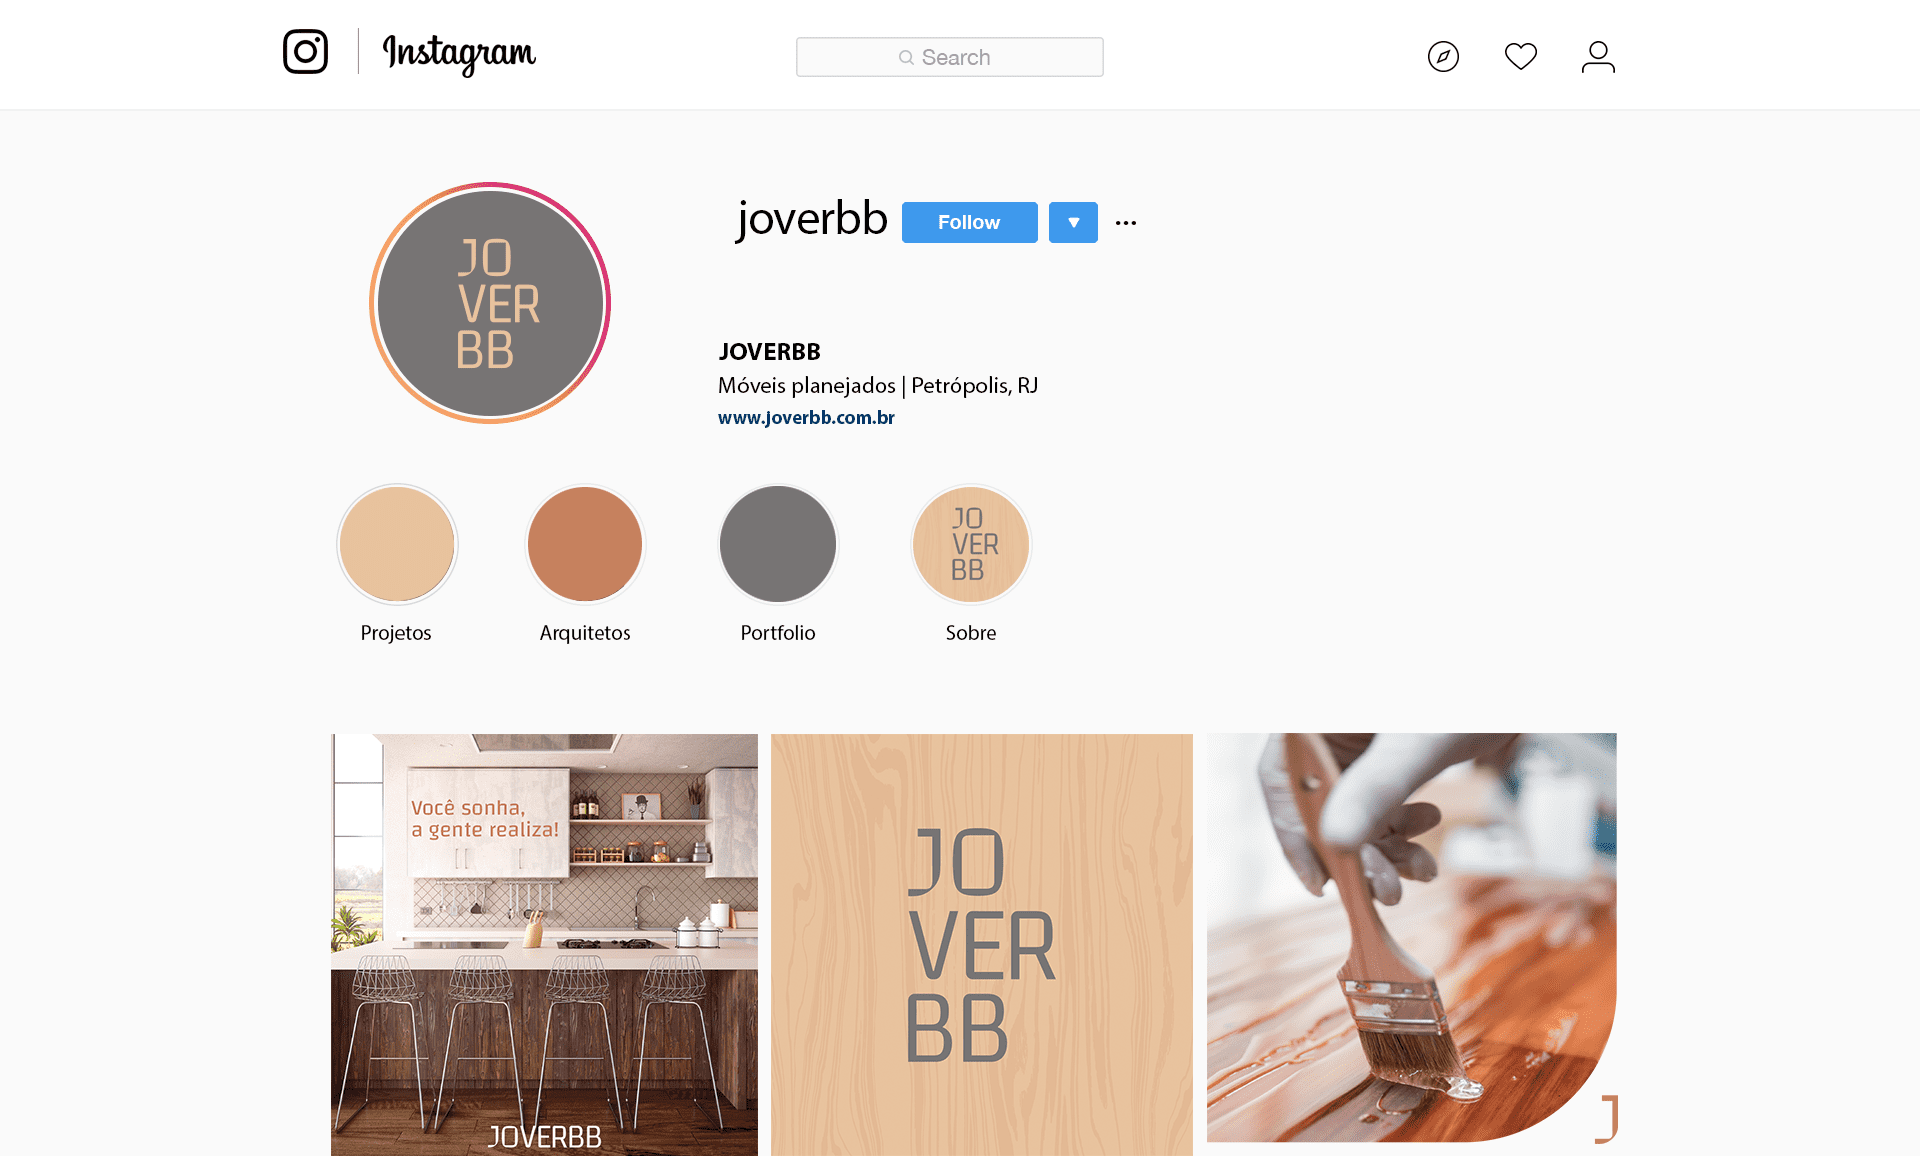
Task: Open the JOVERBB wood logo post
Action: click(x=982, y=945)
